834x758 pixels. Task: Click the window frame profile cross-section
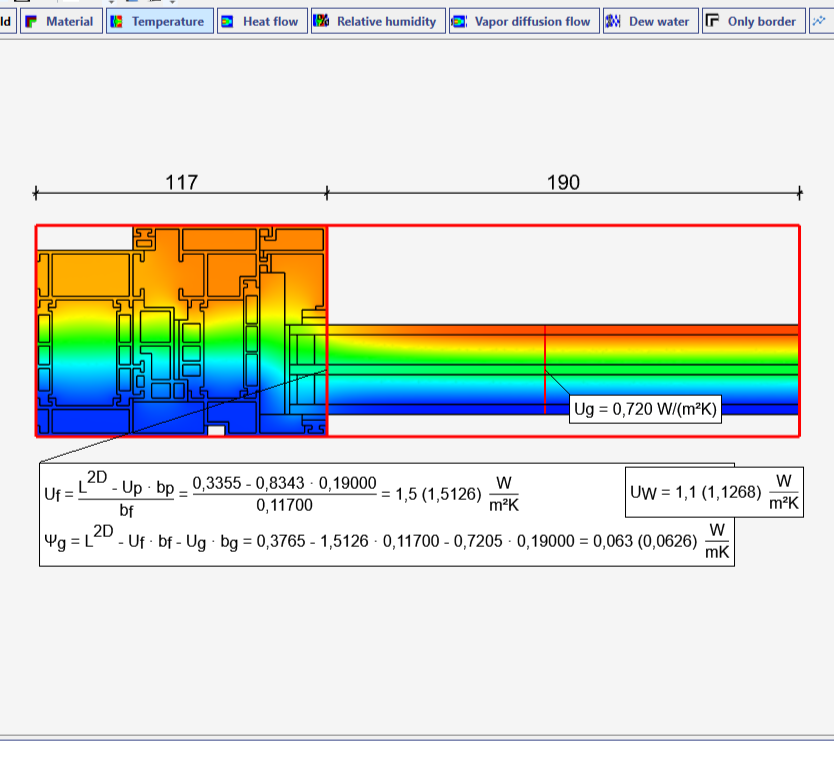click(x=181, y=331)
